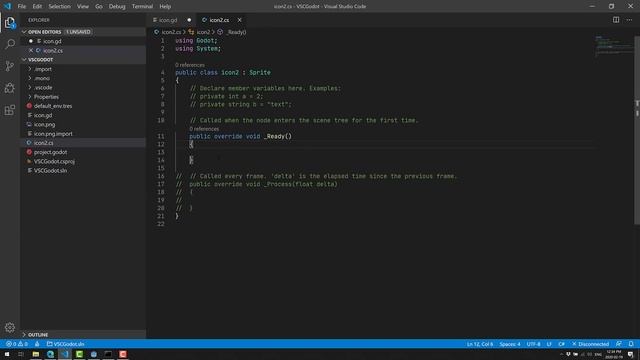640x360 pixels.
Task: Open the Godot taskbar icon
Action: point(93,354)
